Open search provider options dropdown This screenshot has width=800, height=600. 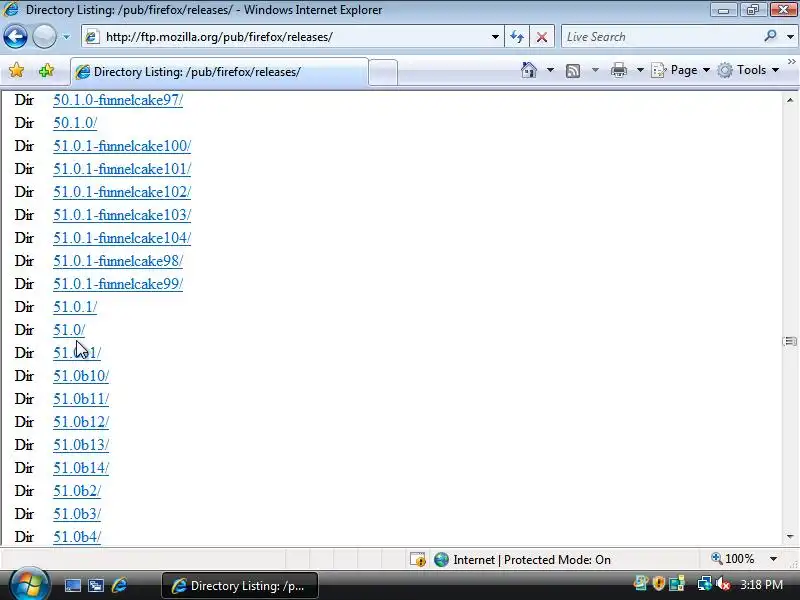point(790,37)
